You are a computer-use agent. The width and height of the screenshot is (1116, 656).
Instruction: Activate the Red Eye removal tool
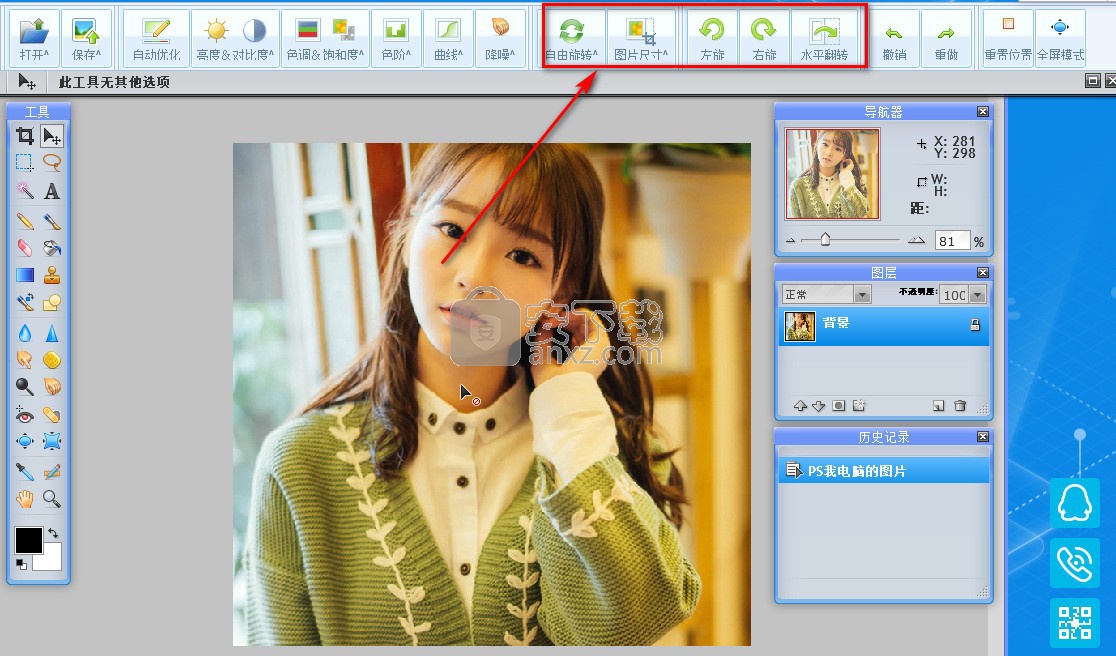pyautogui.click(x=25, y=414)
